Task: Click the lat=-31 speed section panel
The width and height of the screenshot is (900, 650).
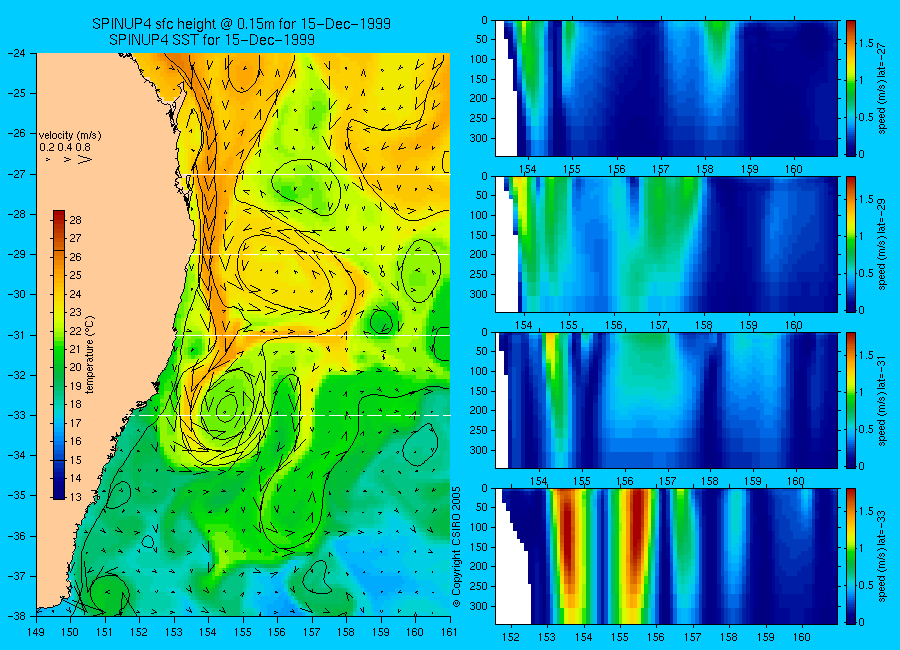Action: [x=666, y=400]
